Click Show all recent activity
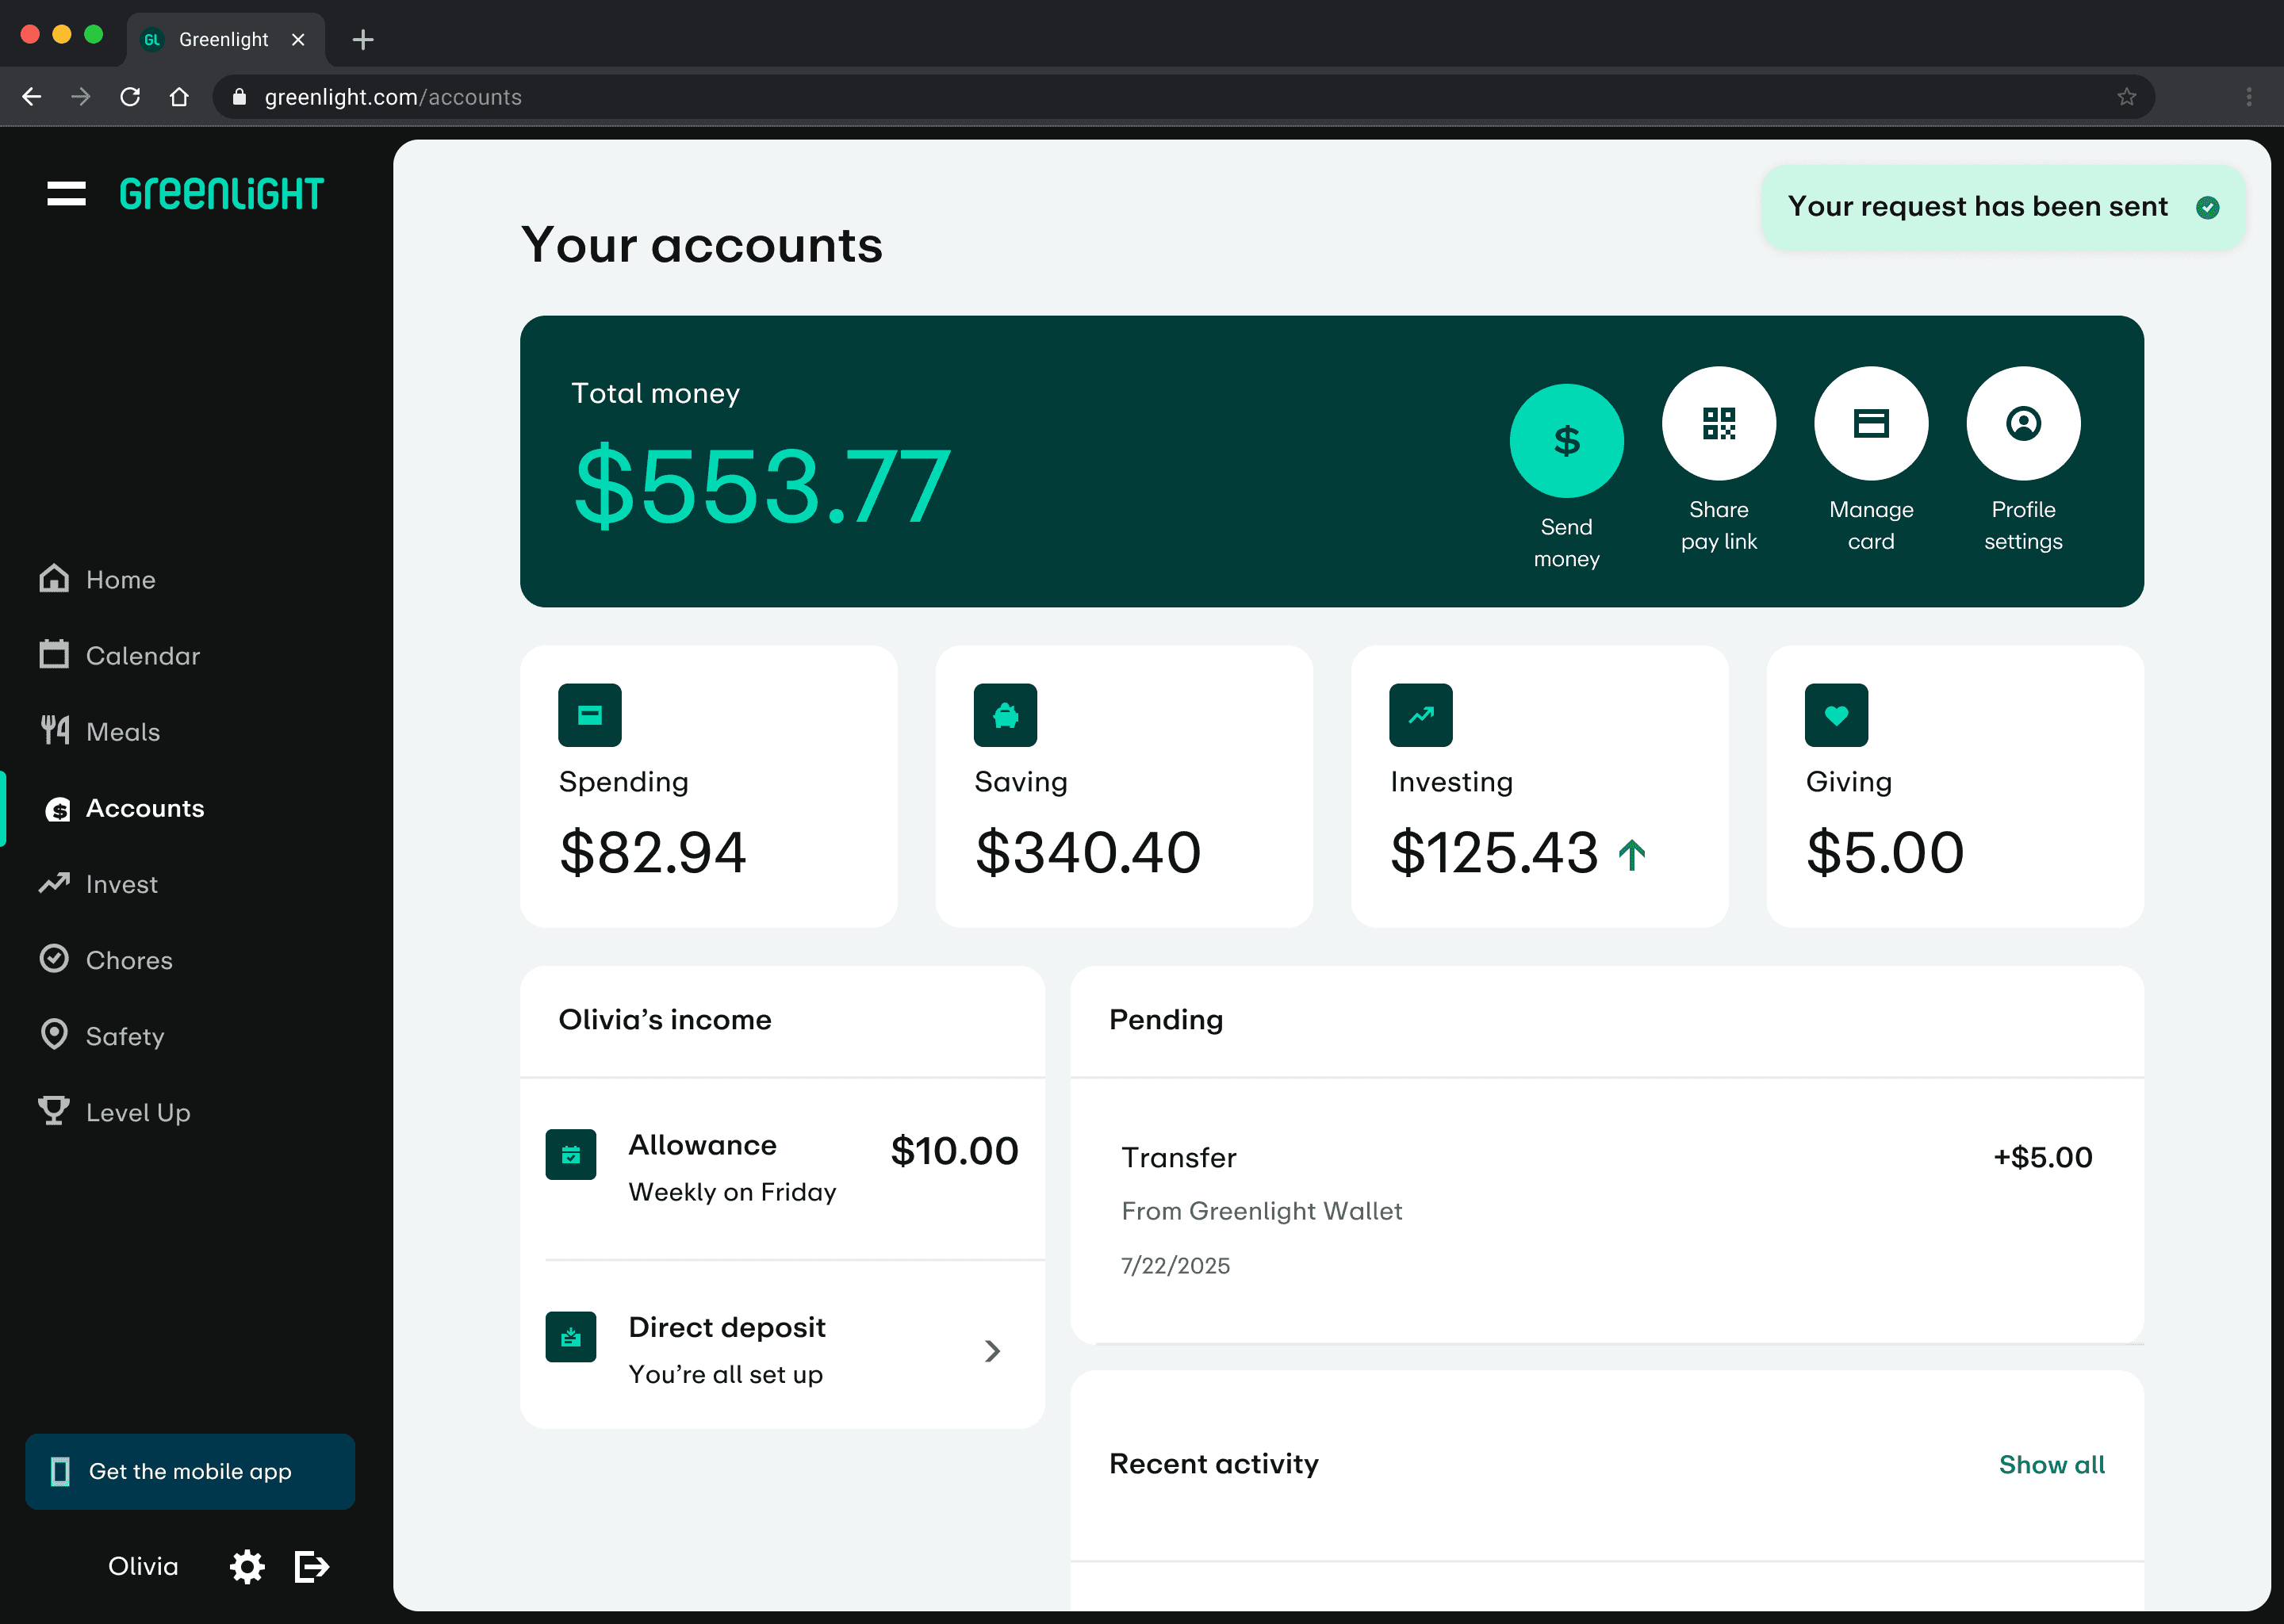The height and width of the screenshot is (1624, 2284). click(2051, 1464)
